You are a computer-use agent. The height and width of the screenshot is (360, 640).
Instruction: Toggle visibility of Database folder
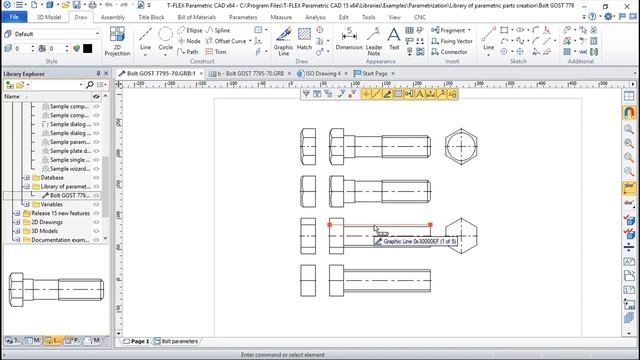96,178
